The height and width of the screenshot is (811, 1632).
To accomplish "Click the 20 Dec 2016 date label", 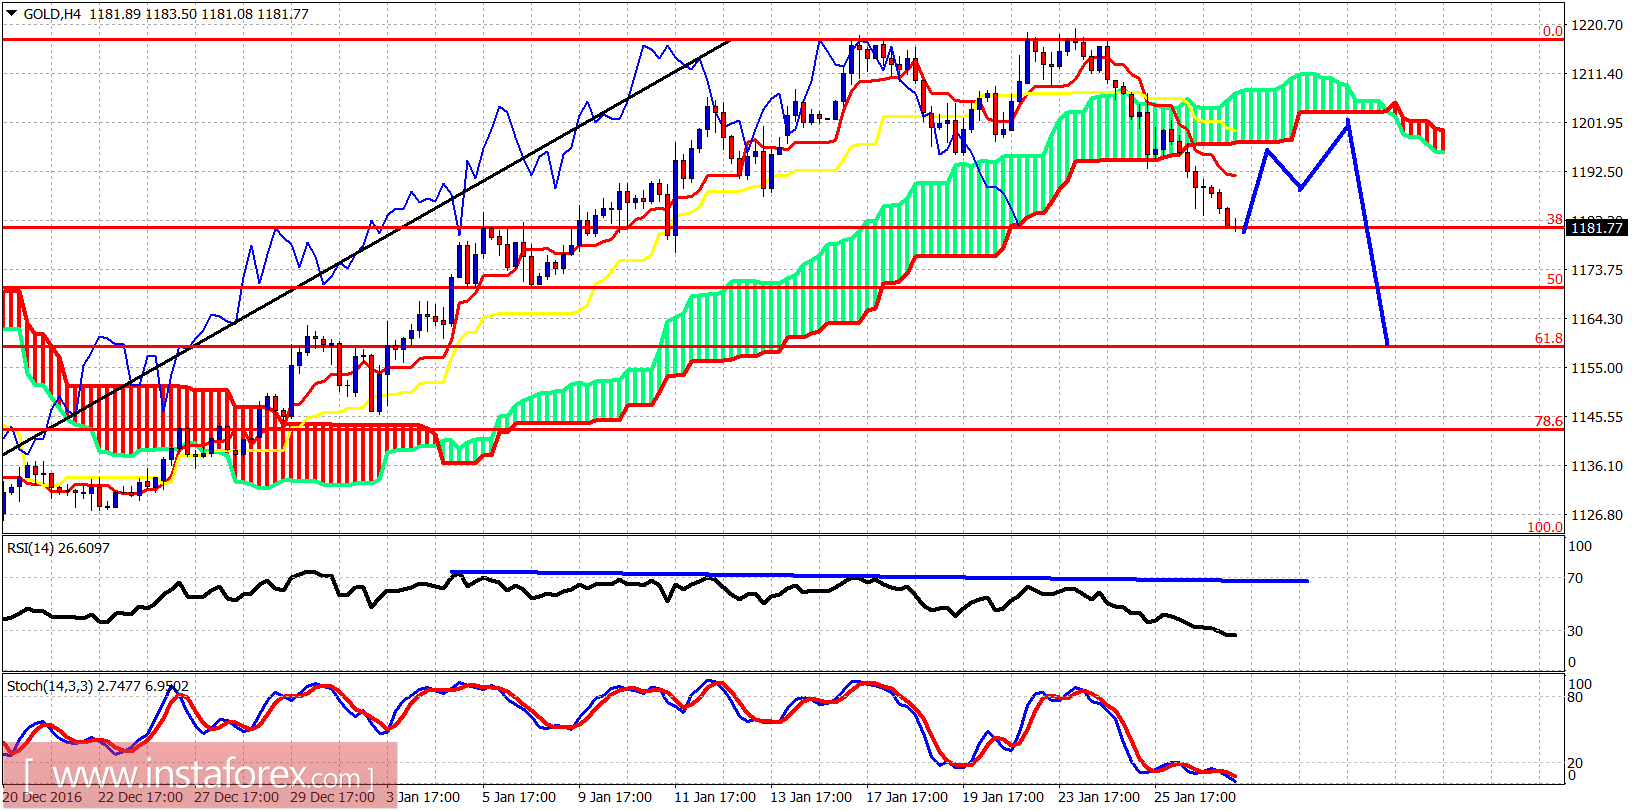I will pos(42,797).
